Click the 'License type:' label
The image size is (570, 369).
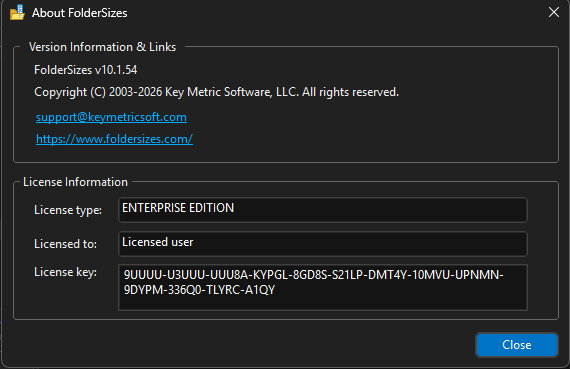coord(68,210)
